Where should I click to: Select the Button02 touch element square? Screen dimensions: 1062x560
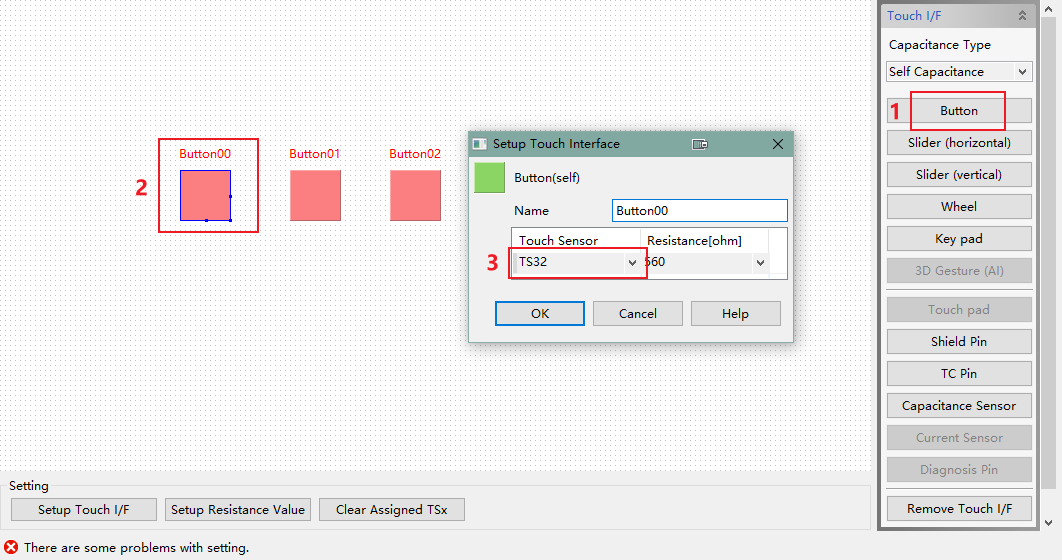pyautogui.click(x=415, y=195)
